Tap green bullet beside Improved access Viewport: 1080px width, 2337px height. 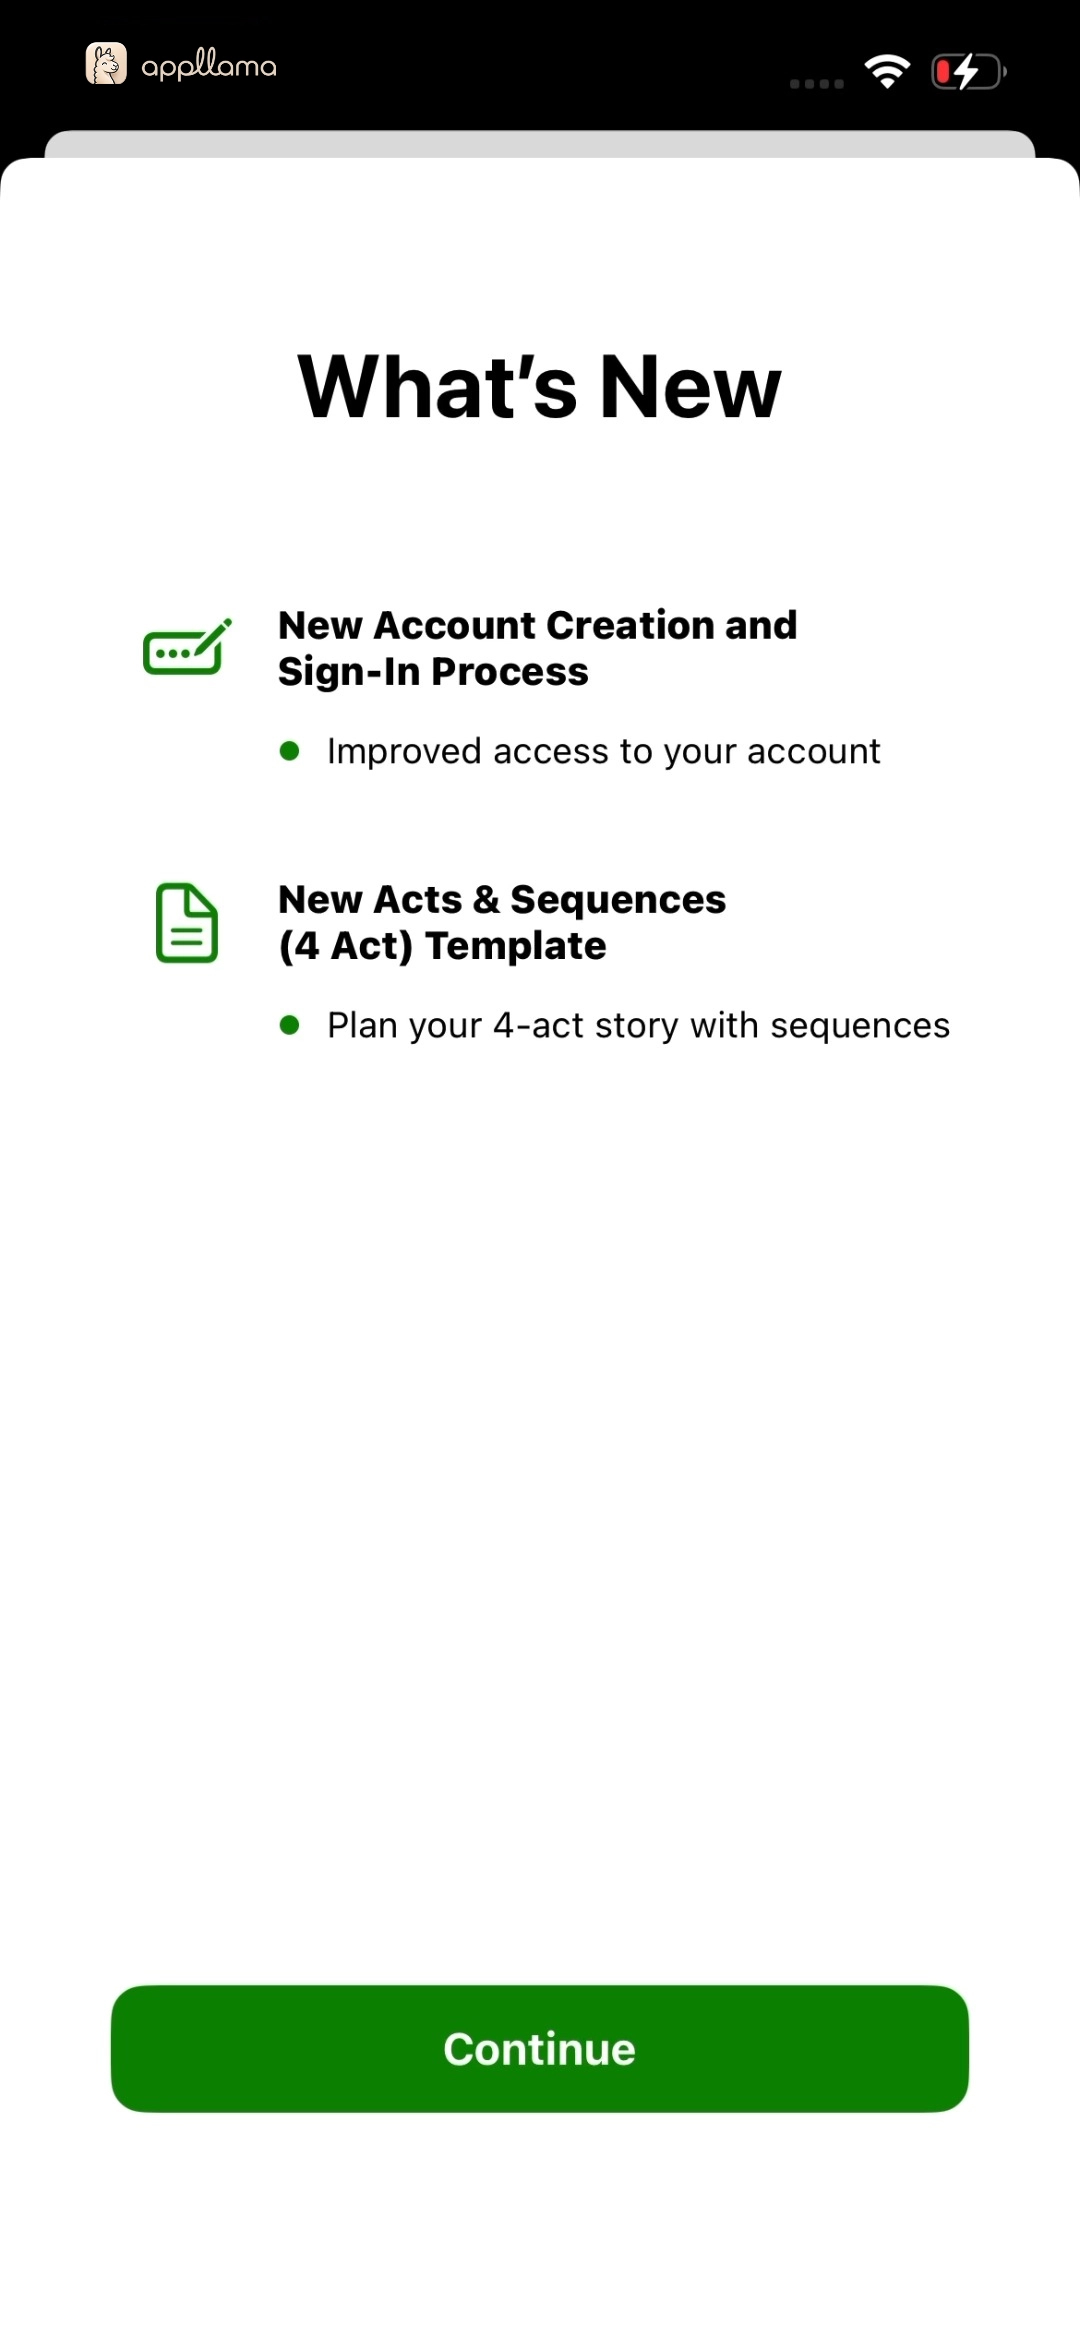pyautogui.click(x=290, y=751)
